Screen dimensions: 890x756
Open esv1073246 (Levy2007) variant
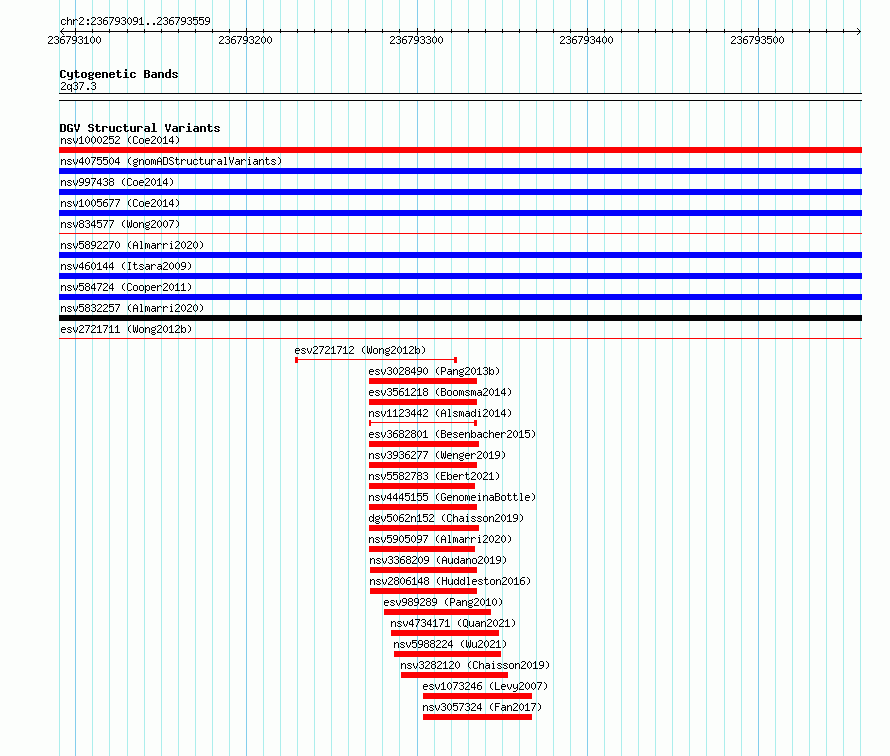tap(485, 686)
